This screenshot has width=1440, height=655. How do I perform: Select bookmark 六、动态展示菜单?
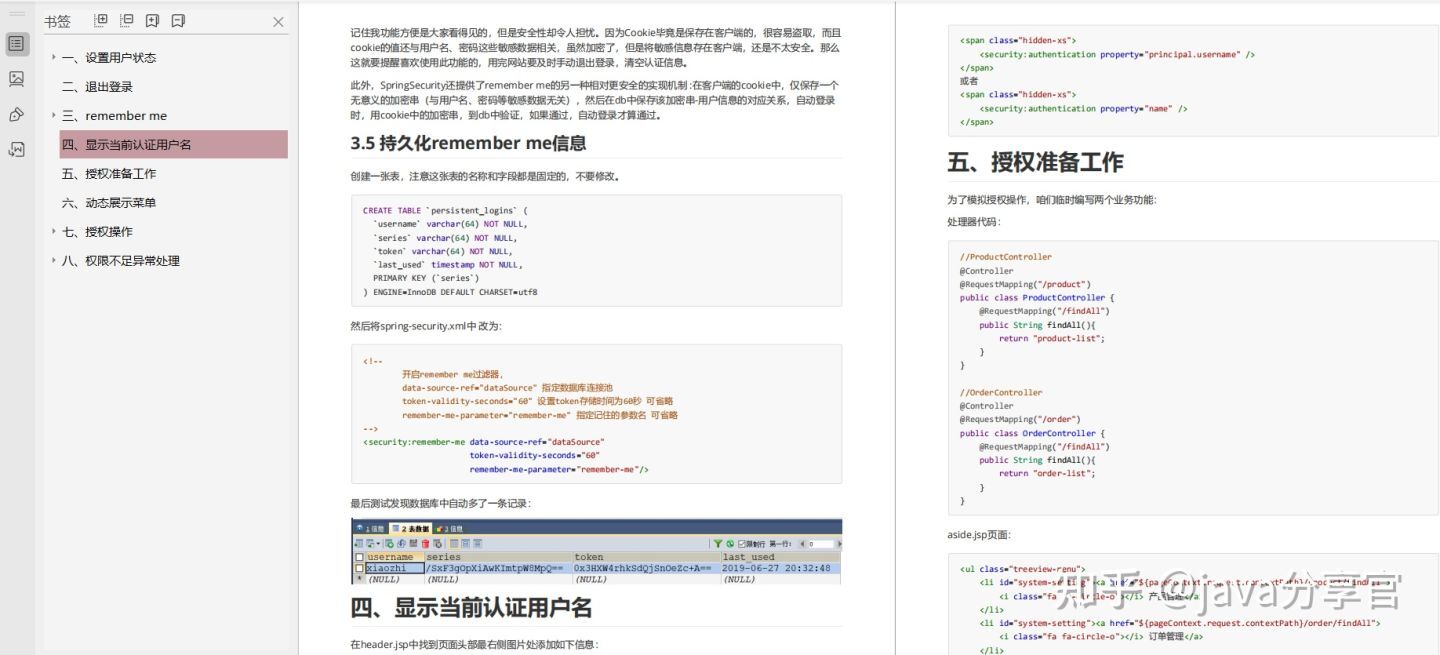click(118, 202)
